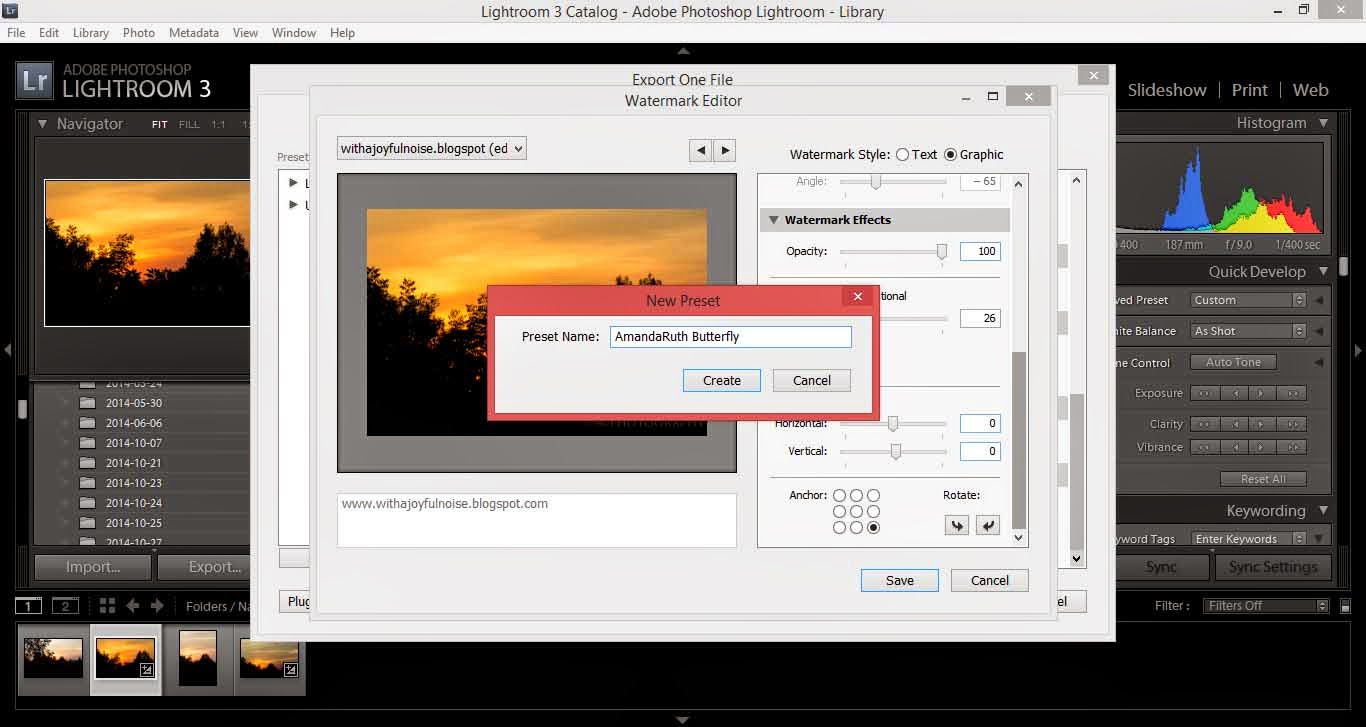Screen dimensions: 1366x727
Task: Select the Text watermark style
Action: point(903,155)
